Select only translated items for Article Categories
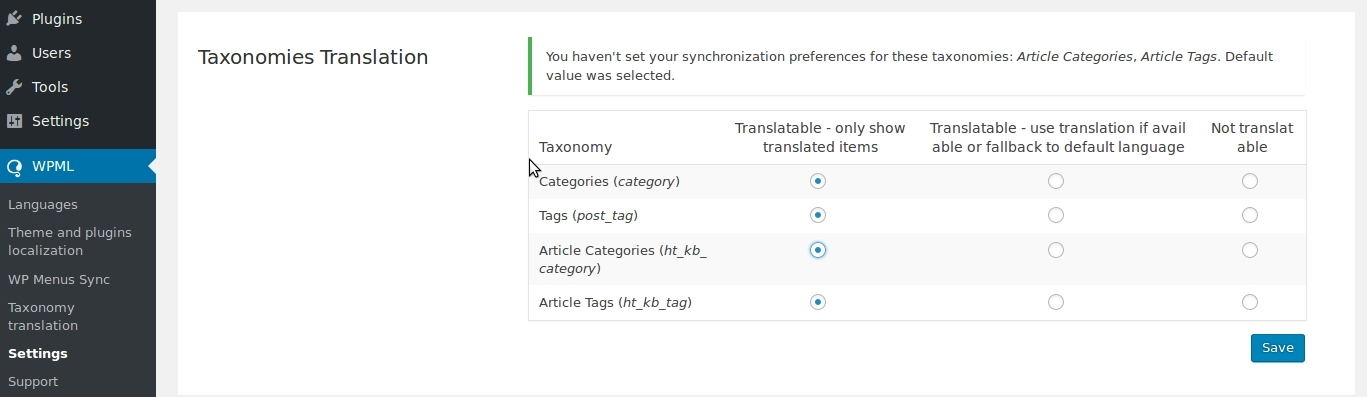The image size is (1367, 397). (818, 250)
